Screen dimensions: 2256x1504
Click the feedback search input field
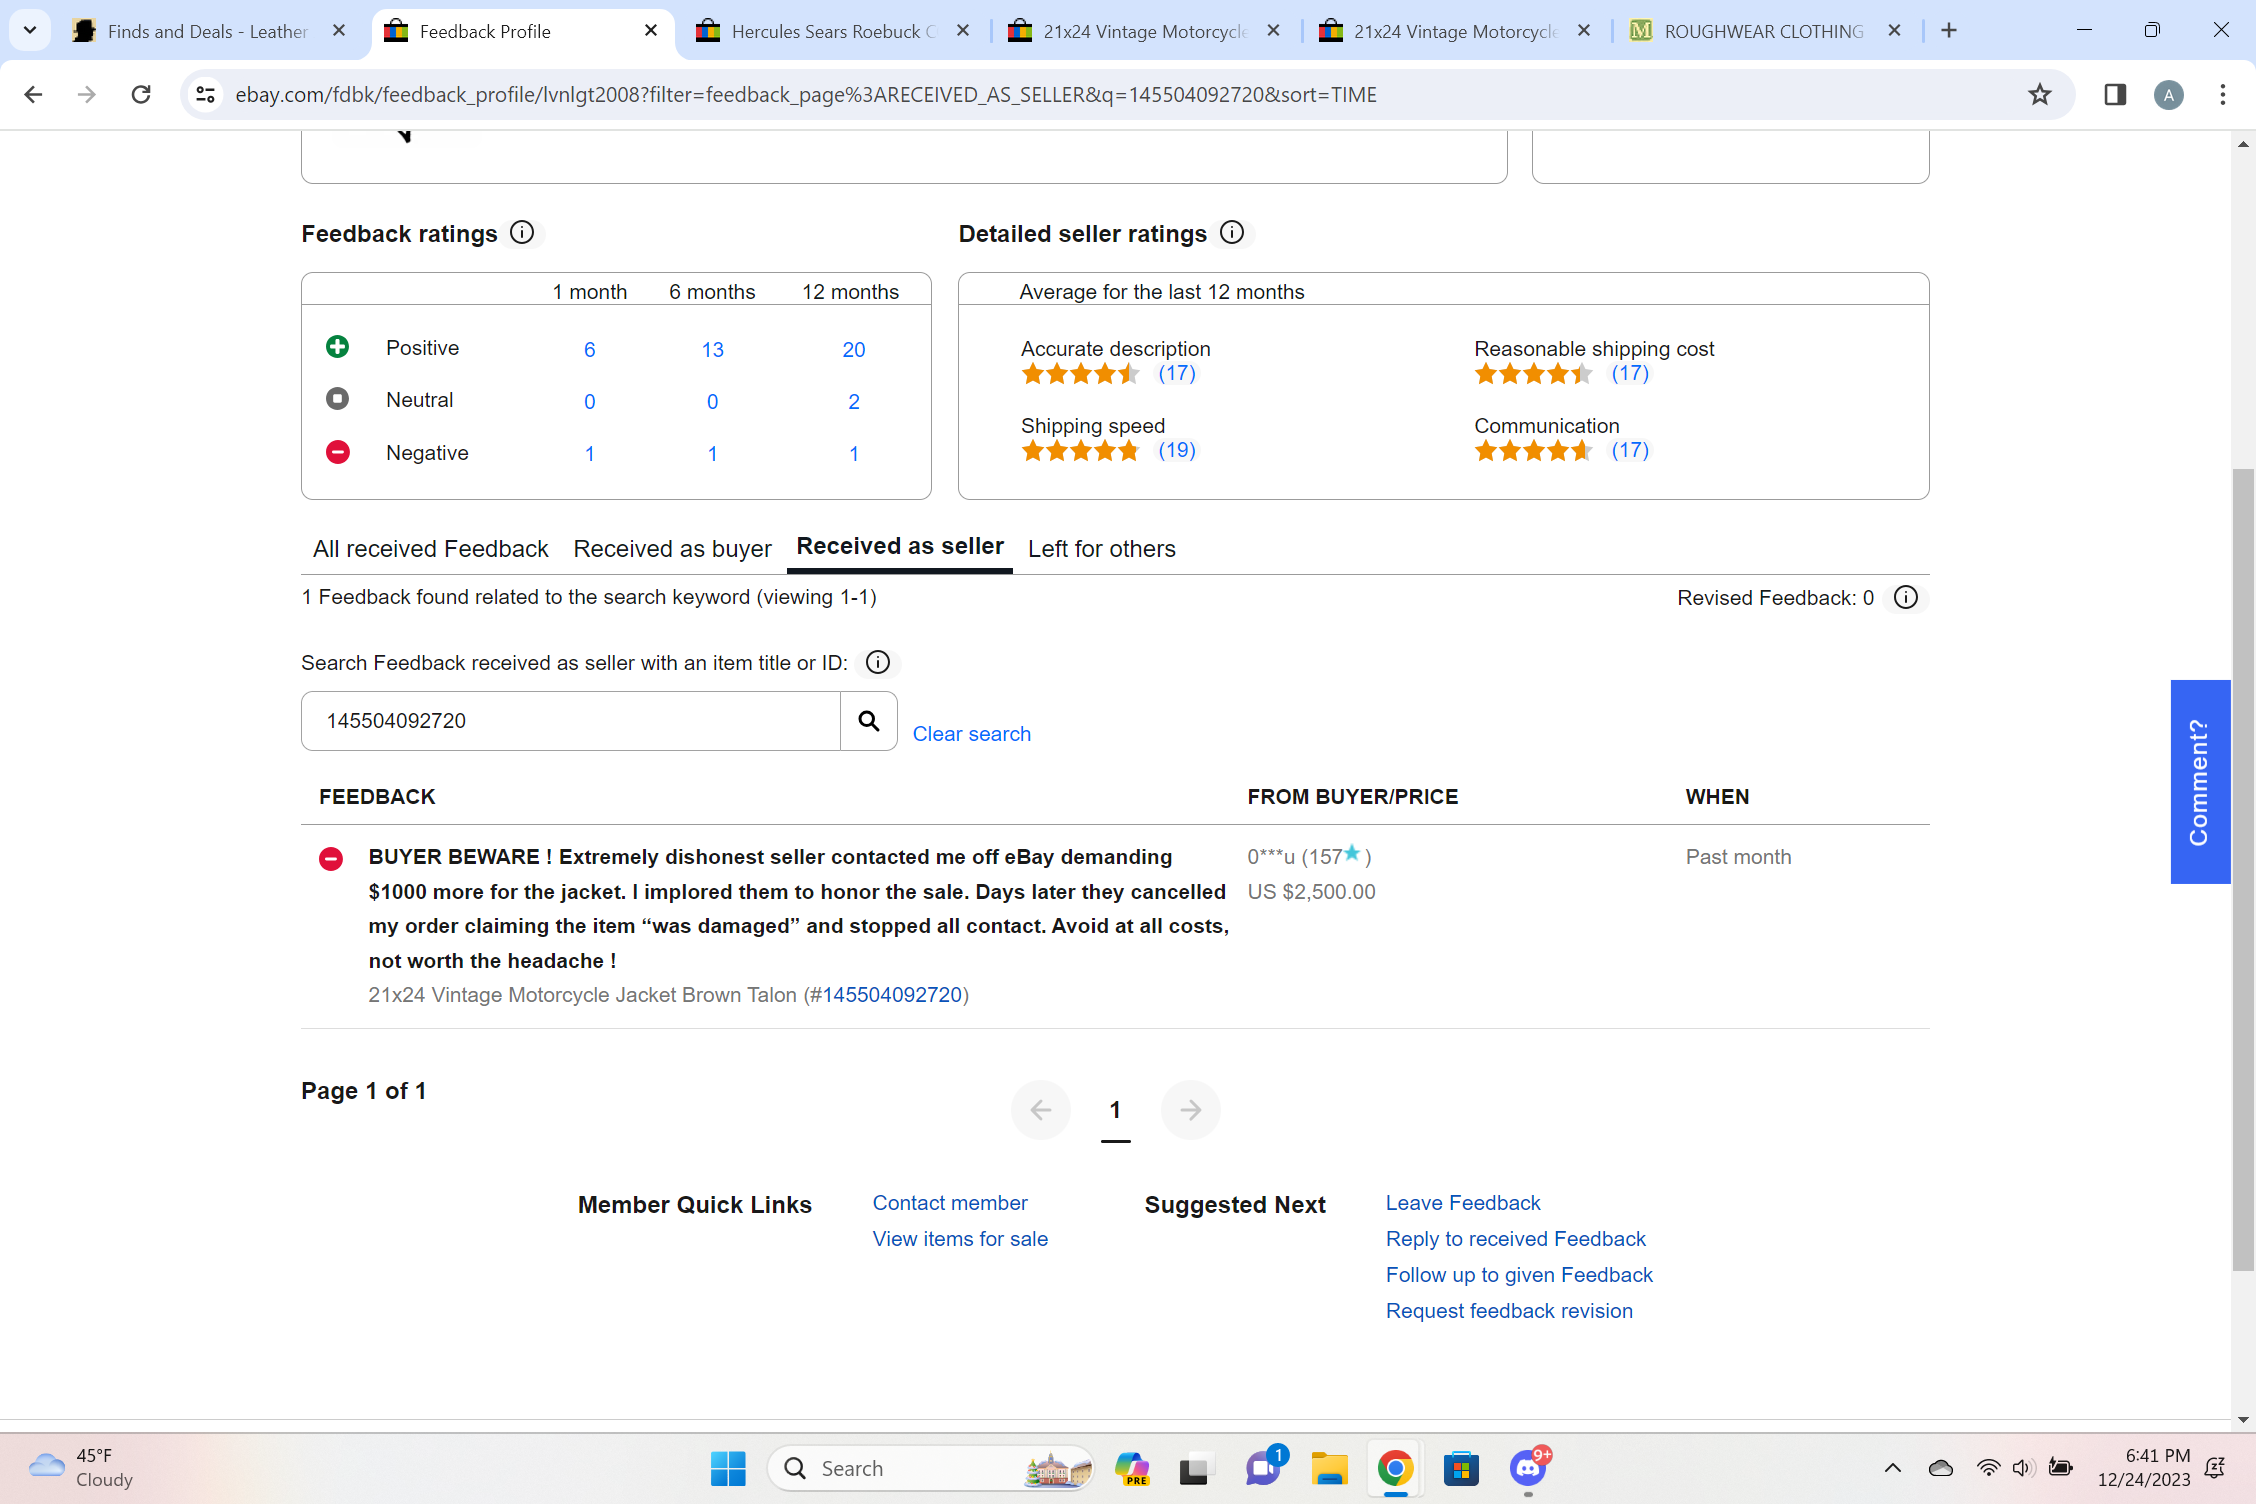(571, 721)
